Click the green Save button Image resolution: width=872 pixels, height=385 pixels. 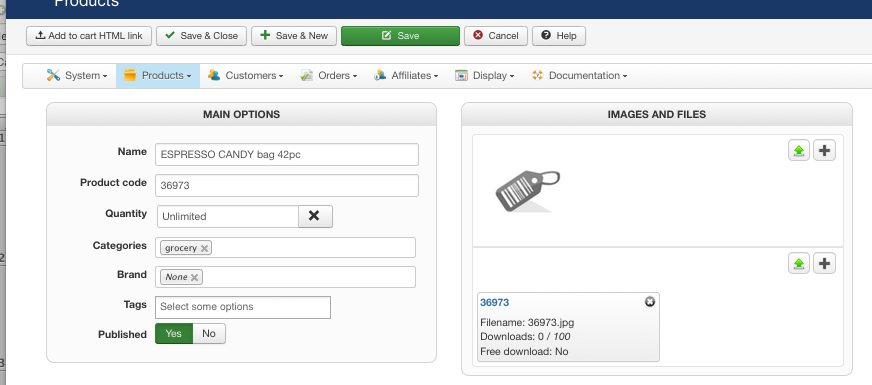coord(400,36)
